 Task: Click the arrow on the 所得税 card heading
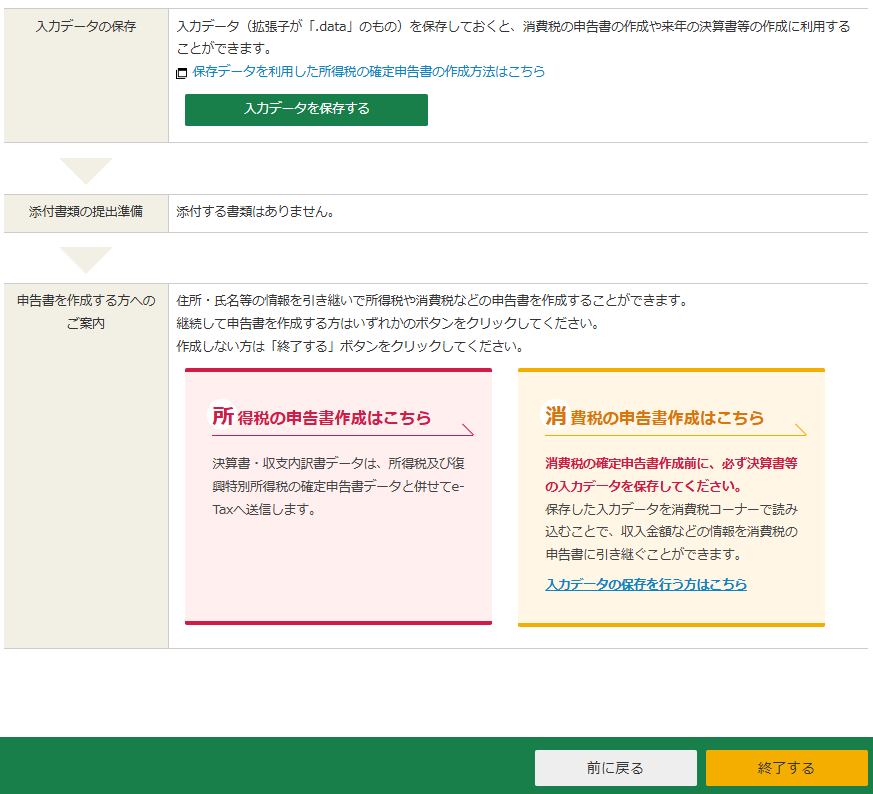coord(467,430)
